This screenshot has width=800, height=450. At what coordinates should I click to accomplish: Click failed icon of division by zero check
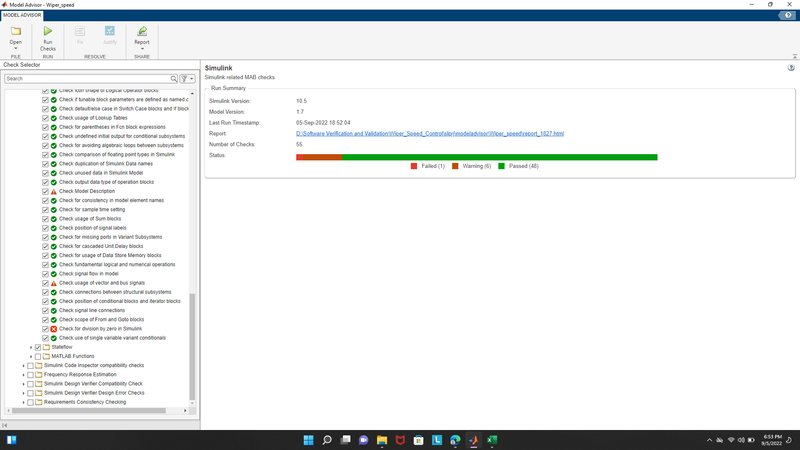(54, 329)
